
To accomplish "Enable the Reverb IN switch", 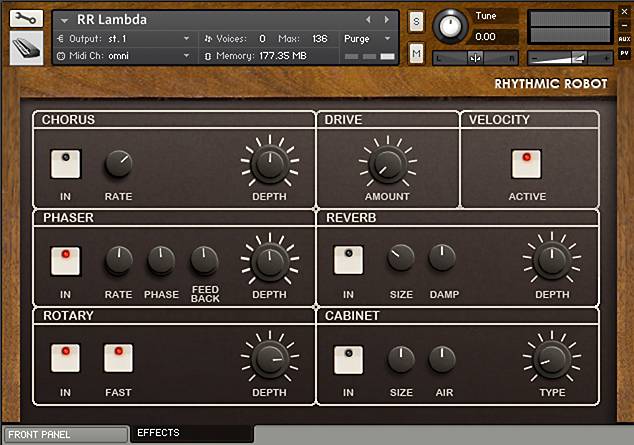I will (x=349, y=260).
